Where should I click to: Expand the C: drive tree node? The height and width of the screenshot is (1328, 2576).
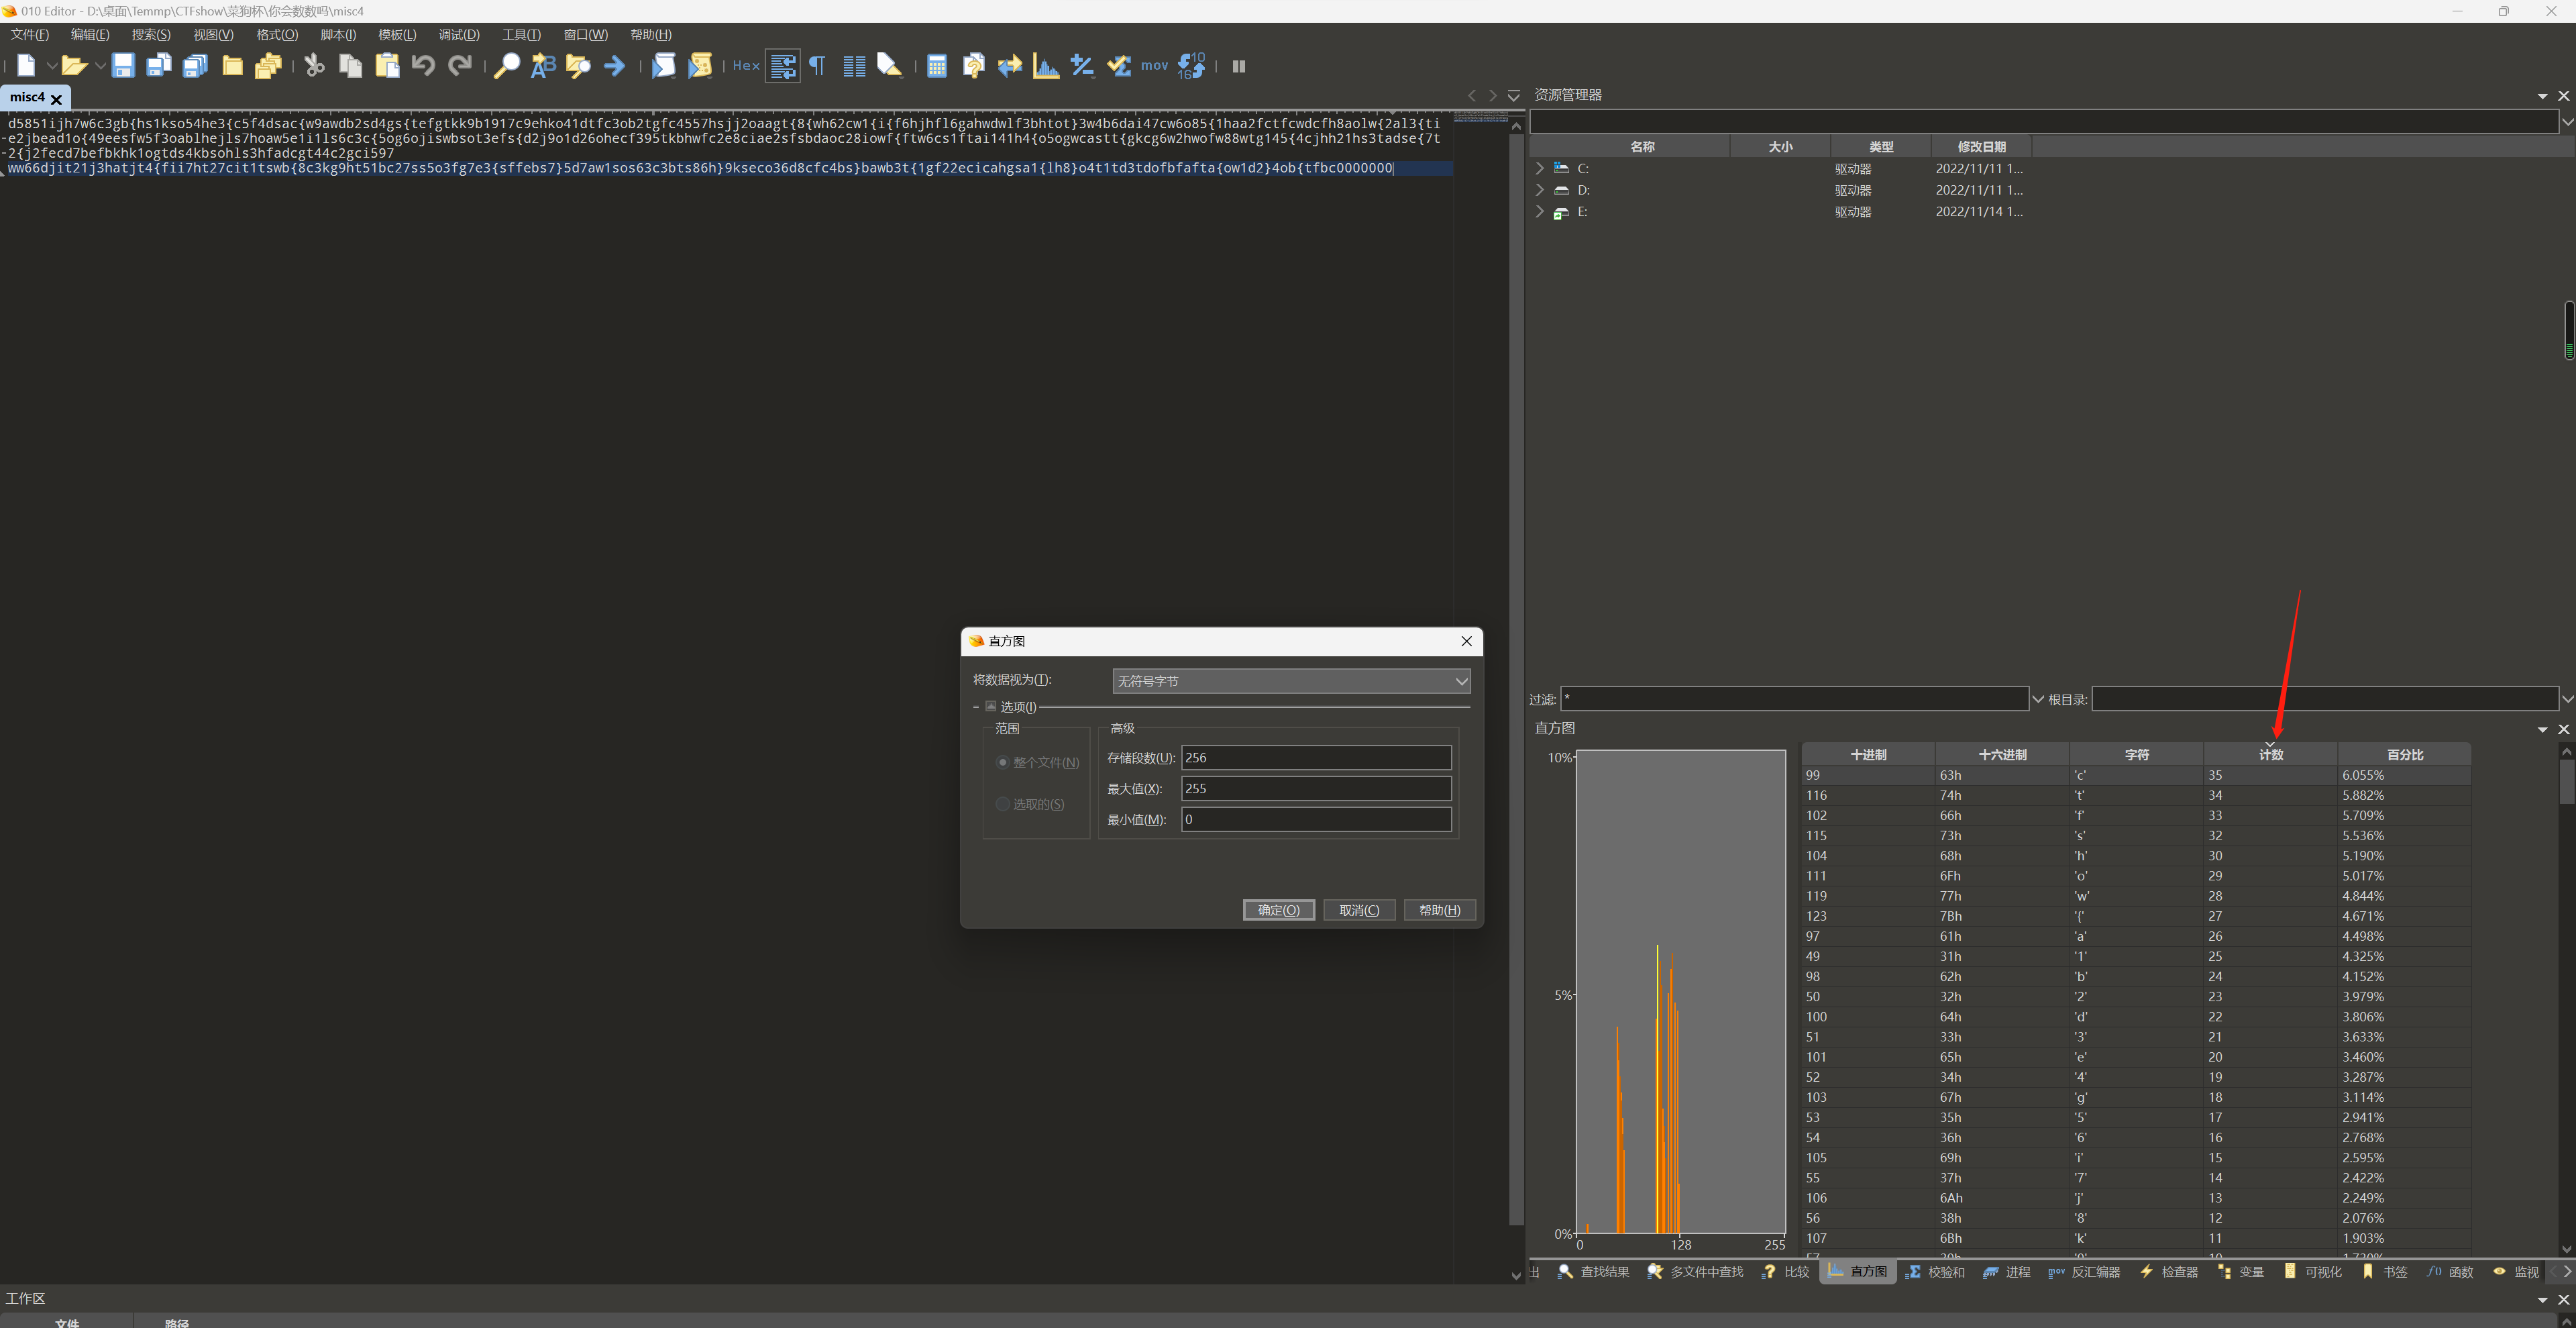pos(1540,168)
